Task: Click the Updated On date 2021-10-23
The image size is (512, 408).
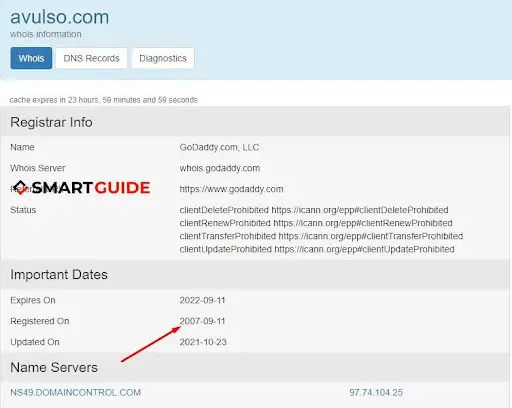Action: point(203,342)
